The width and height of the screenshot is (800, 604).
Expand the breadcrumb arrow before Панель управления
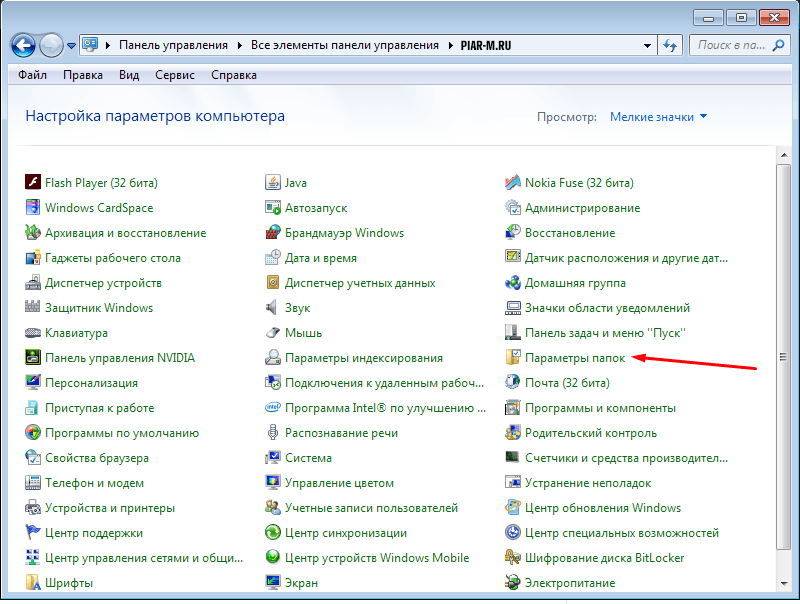tap(108, 45)
